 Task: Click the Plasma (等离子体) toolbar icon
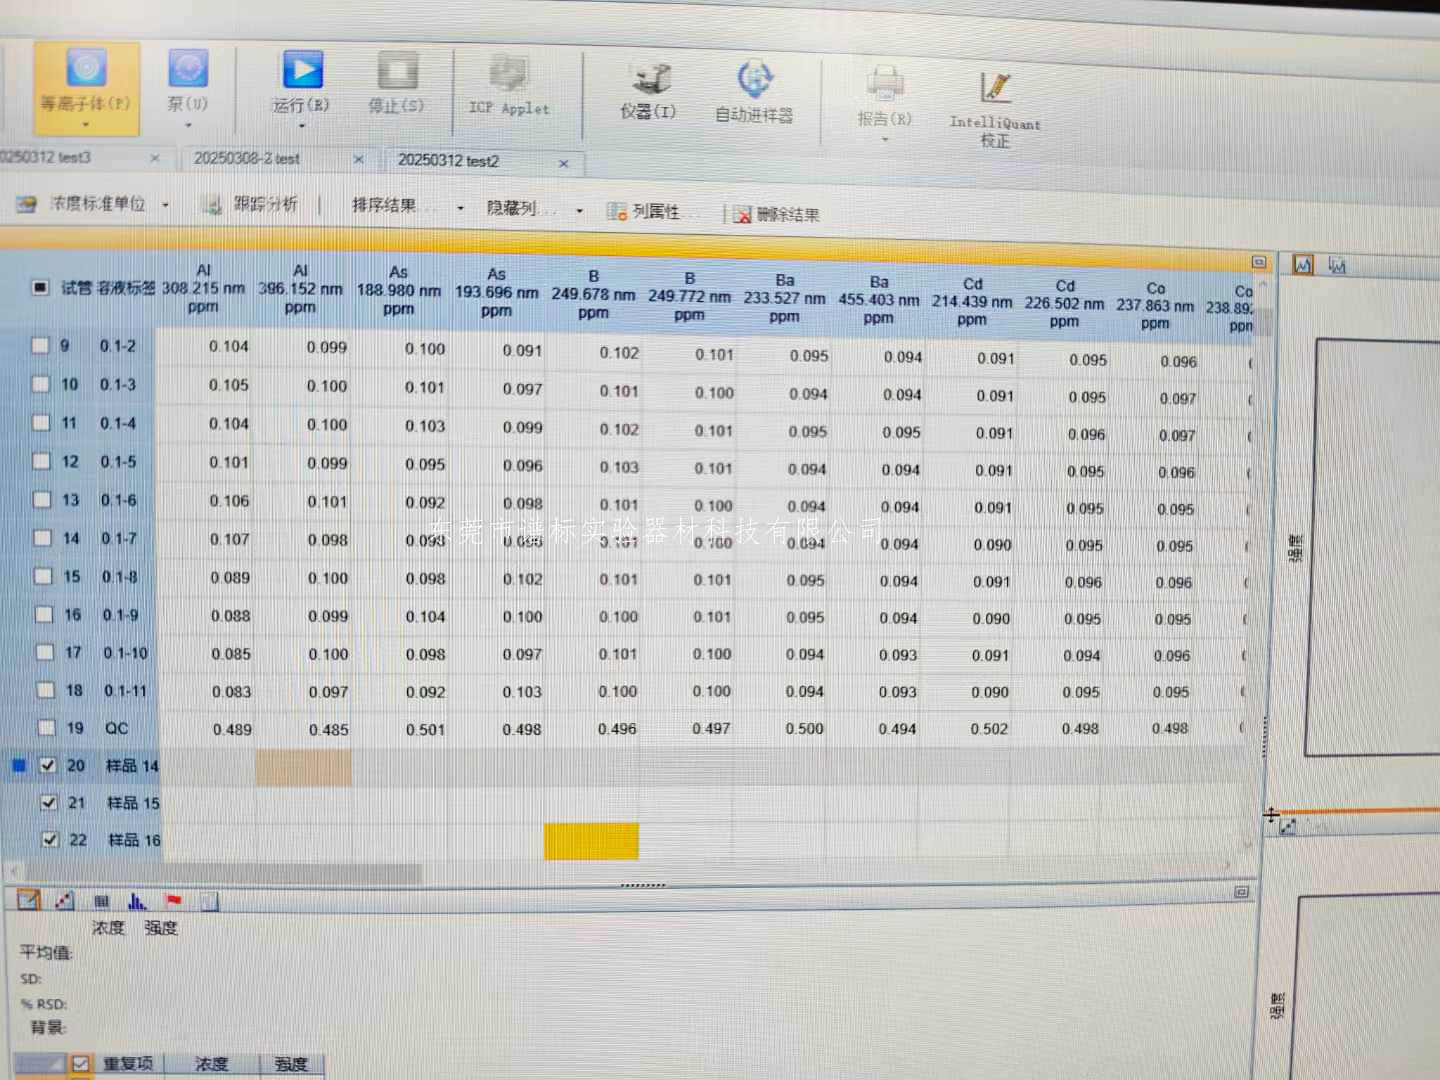tap(86, 70)
